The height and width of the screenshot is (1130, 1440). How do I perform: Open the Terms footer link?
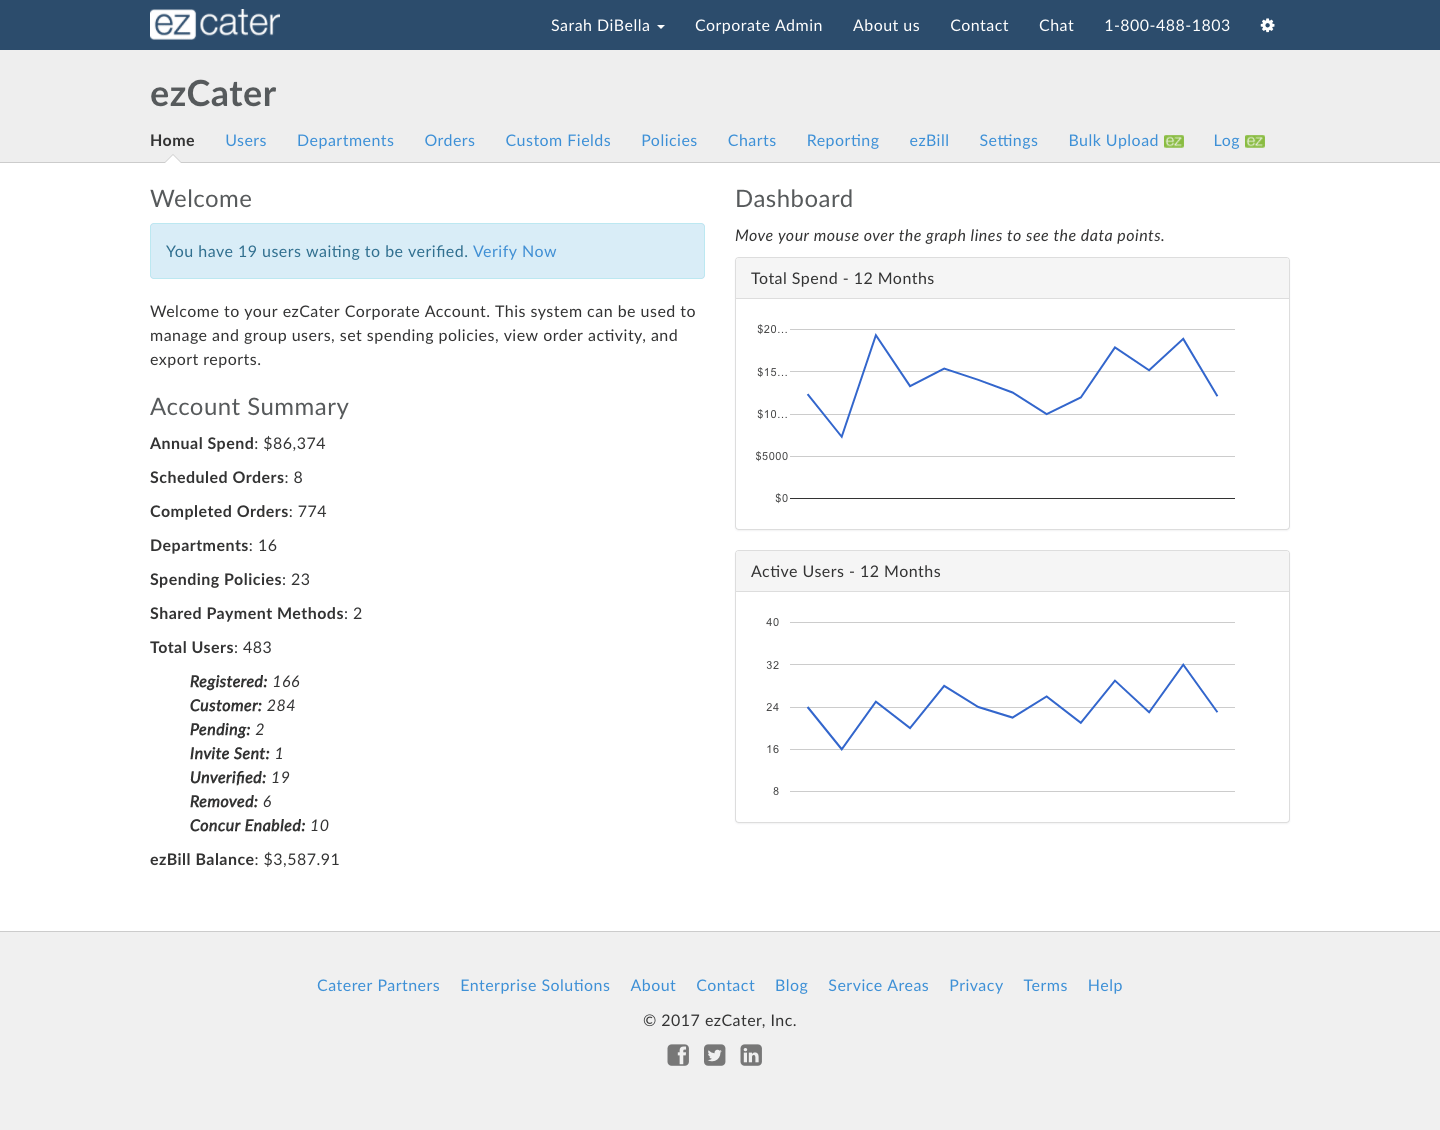(x=1045, y=986)
